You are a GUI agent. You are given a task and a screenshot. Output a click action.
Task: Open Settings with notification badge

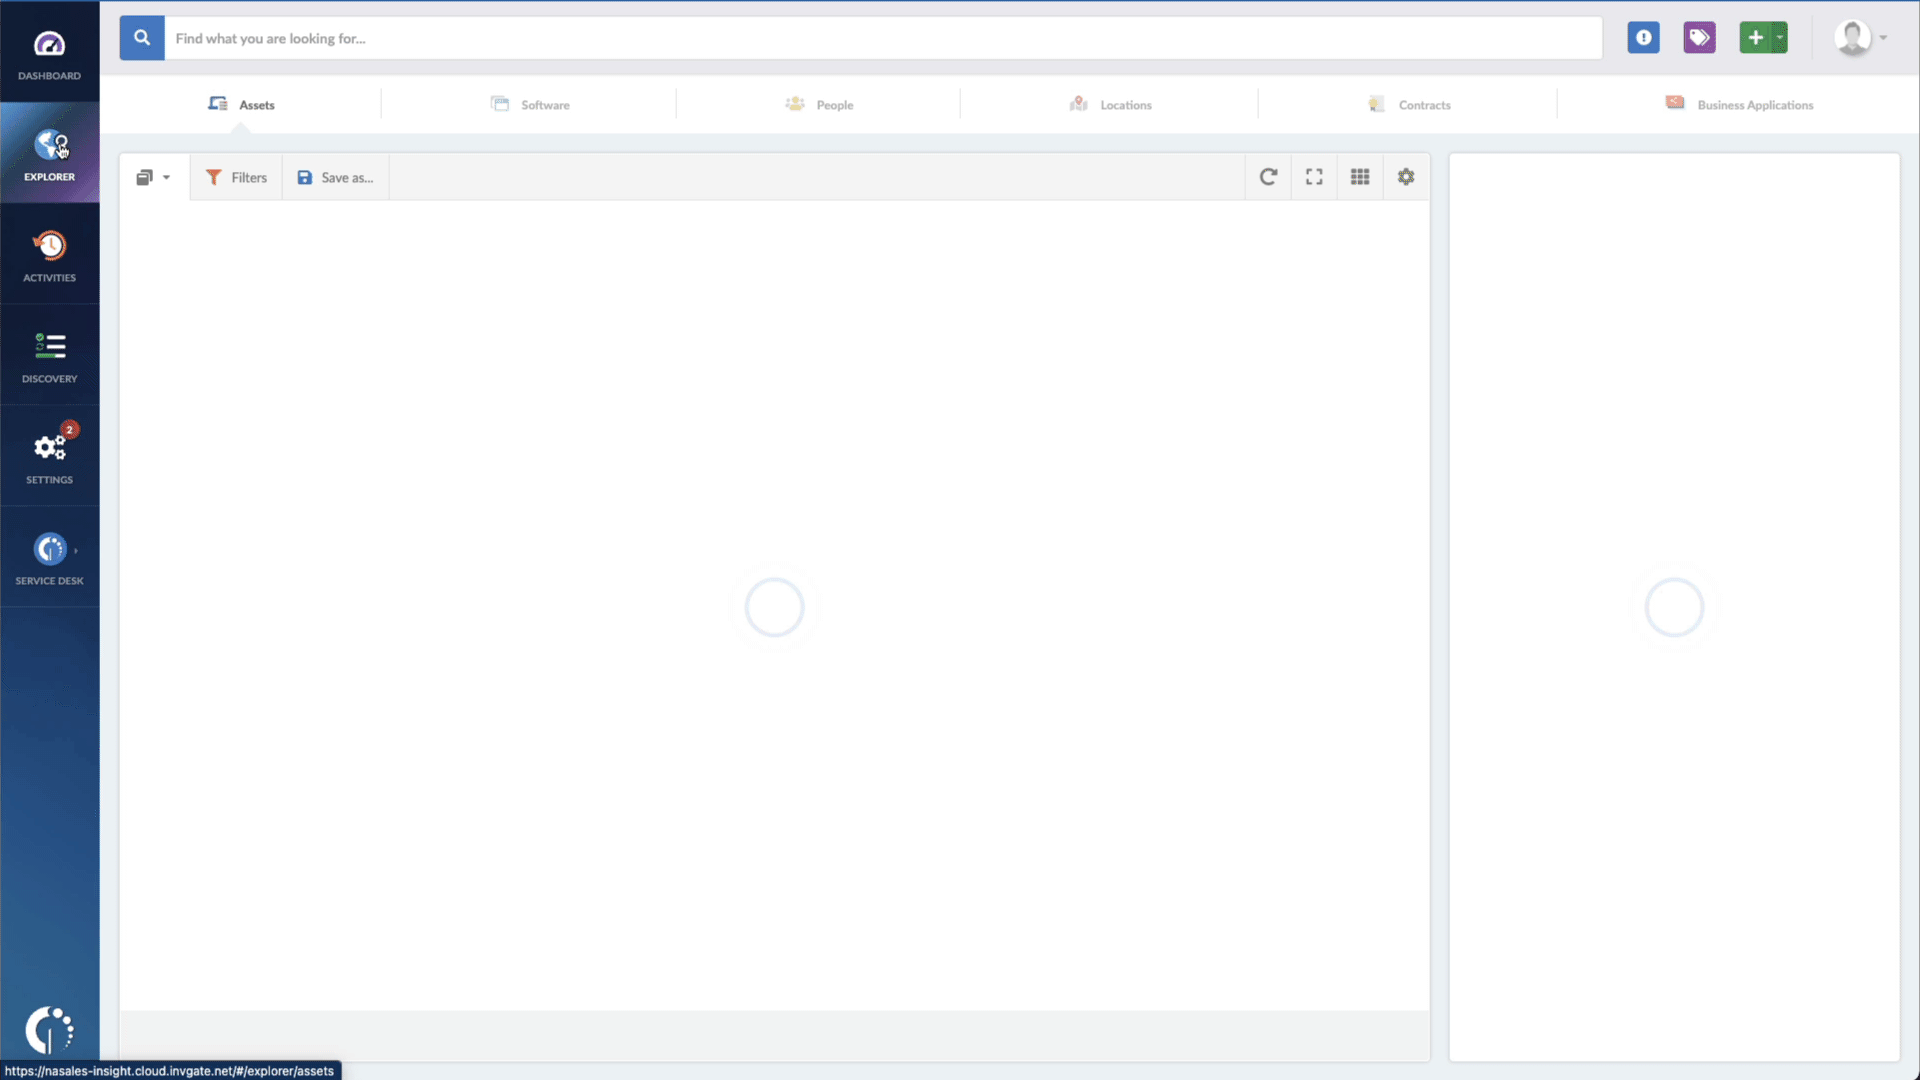(x=49, y=455)
